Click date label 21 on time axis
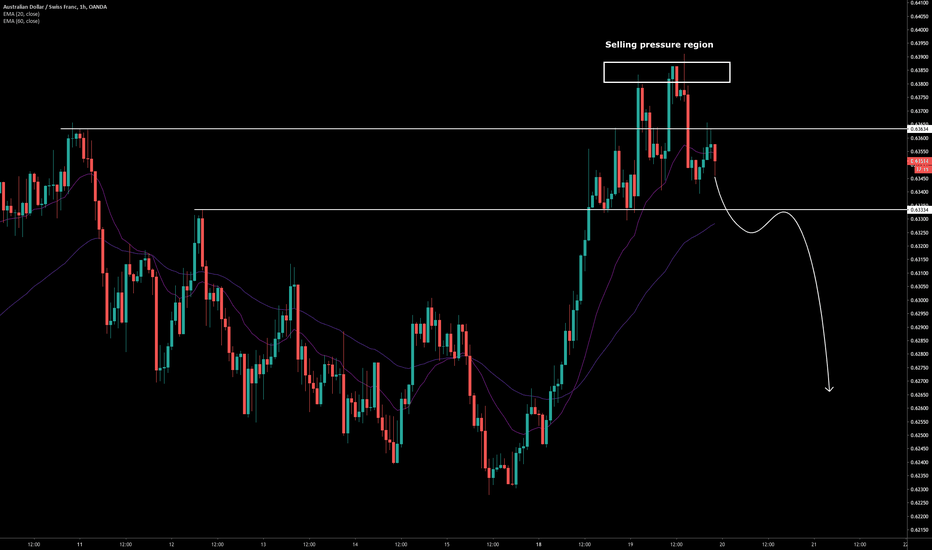Viewport: 932px width, 550px height. 814,544
